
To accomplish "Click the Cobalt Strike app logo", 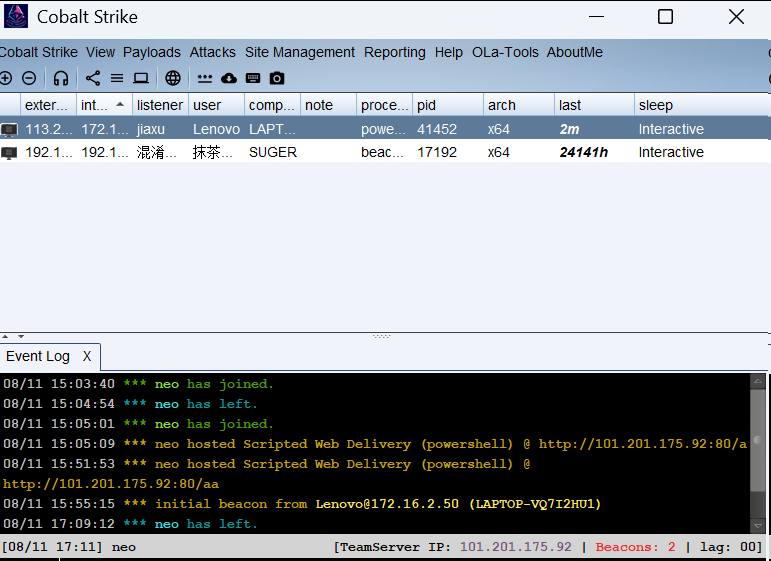I will coord(16,16).
